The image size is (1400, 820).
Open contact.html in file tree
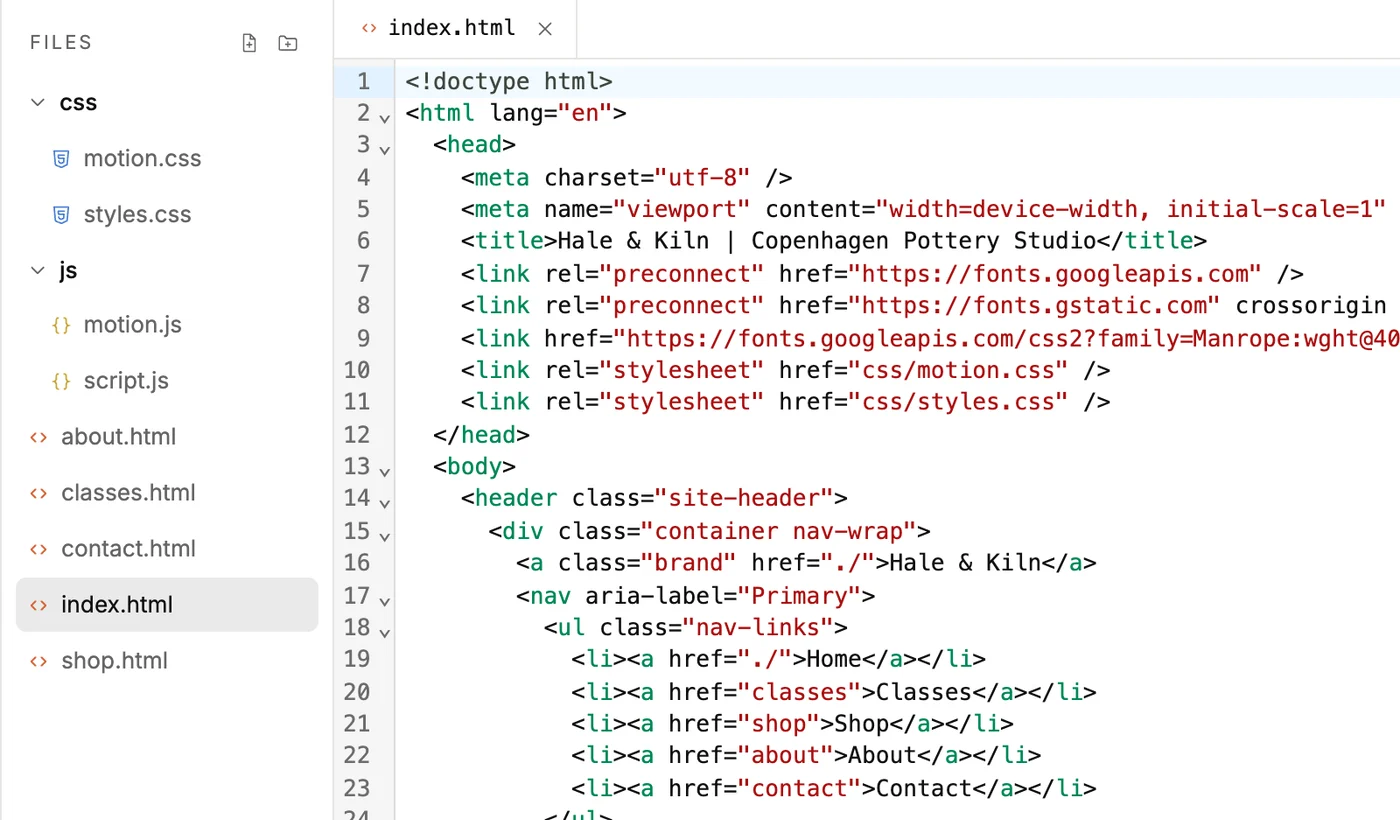point(128,549)
